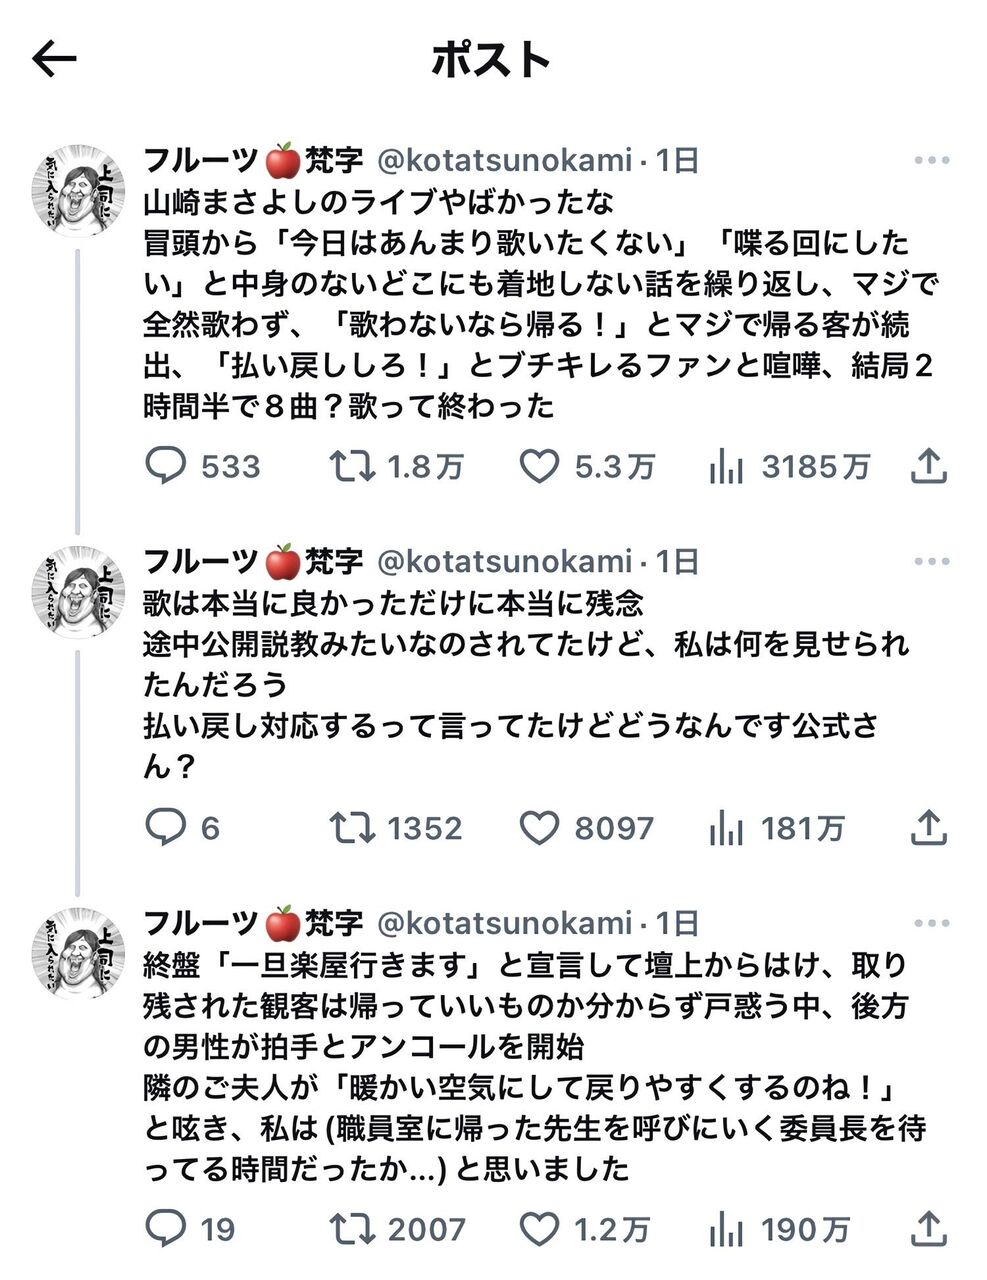Screen dimensions: 987x1280
Task: Like the post showing 1.2万 likes
Action: [540, 1229]
